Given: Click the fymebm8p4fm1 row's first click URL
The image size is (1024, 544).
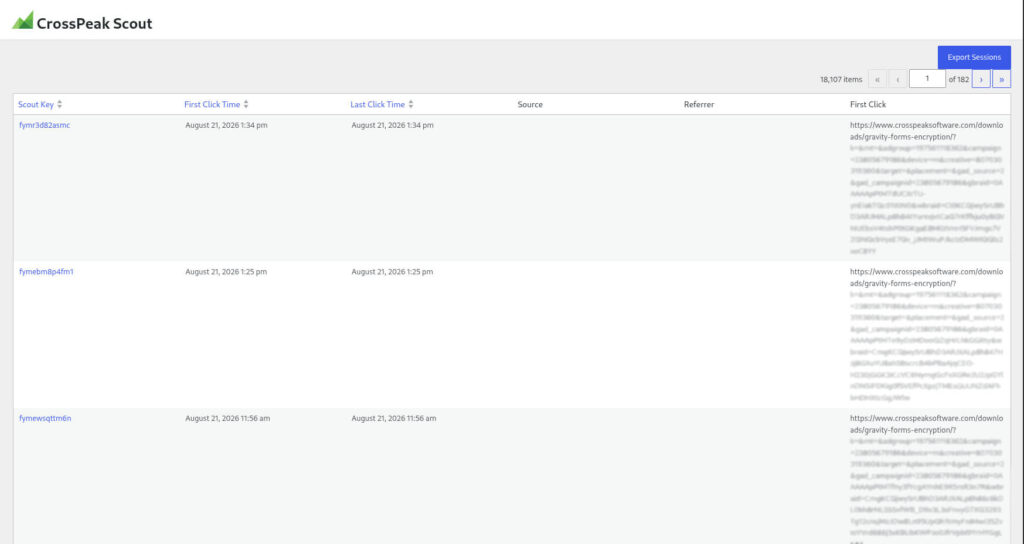Looking at the screenshot, I should click(927, 334).
